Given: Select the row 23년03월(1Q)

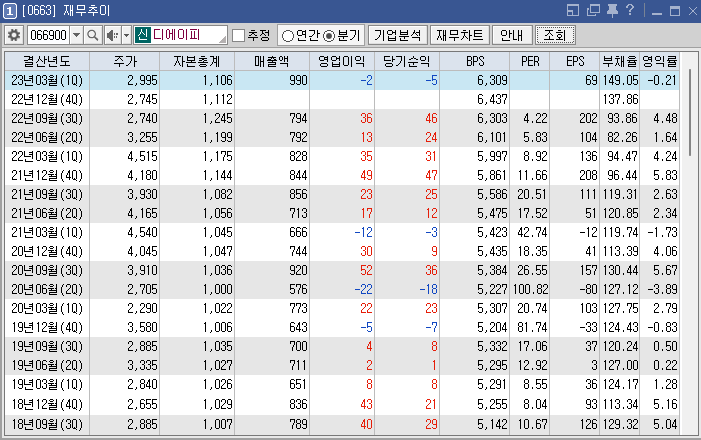Looking at the screenshot, I should click(342, 80).
